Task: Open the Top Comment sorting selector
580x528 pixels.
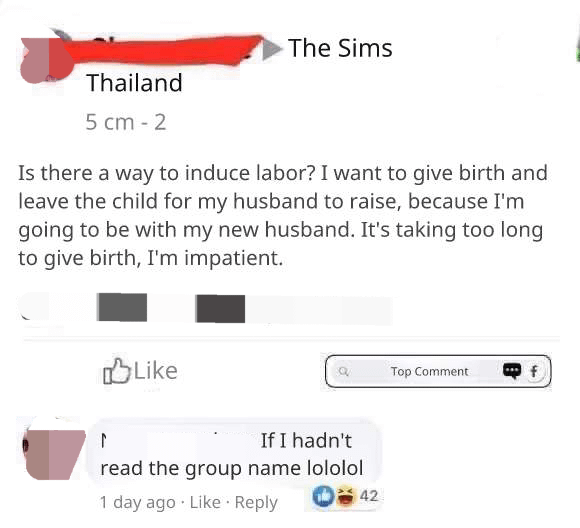Action: coord(438,371)
